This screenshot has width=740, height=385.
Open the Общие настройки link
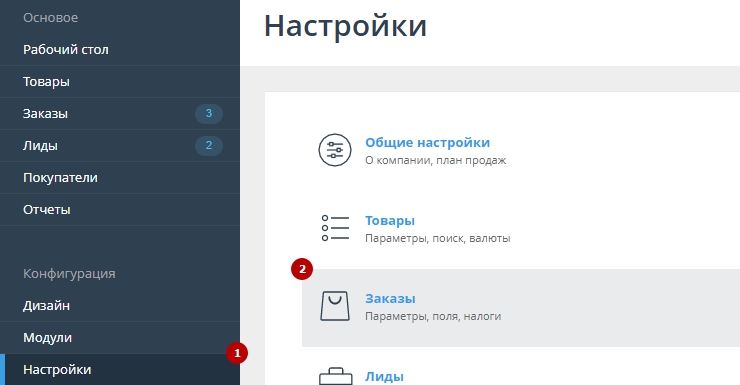click(428, 142)
